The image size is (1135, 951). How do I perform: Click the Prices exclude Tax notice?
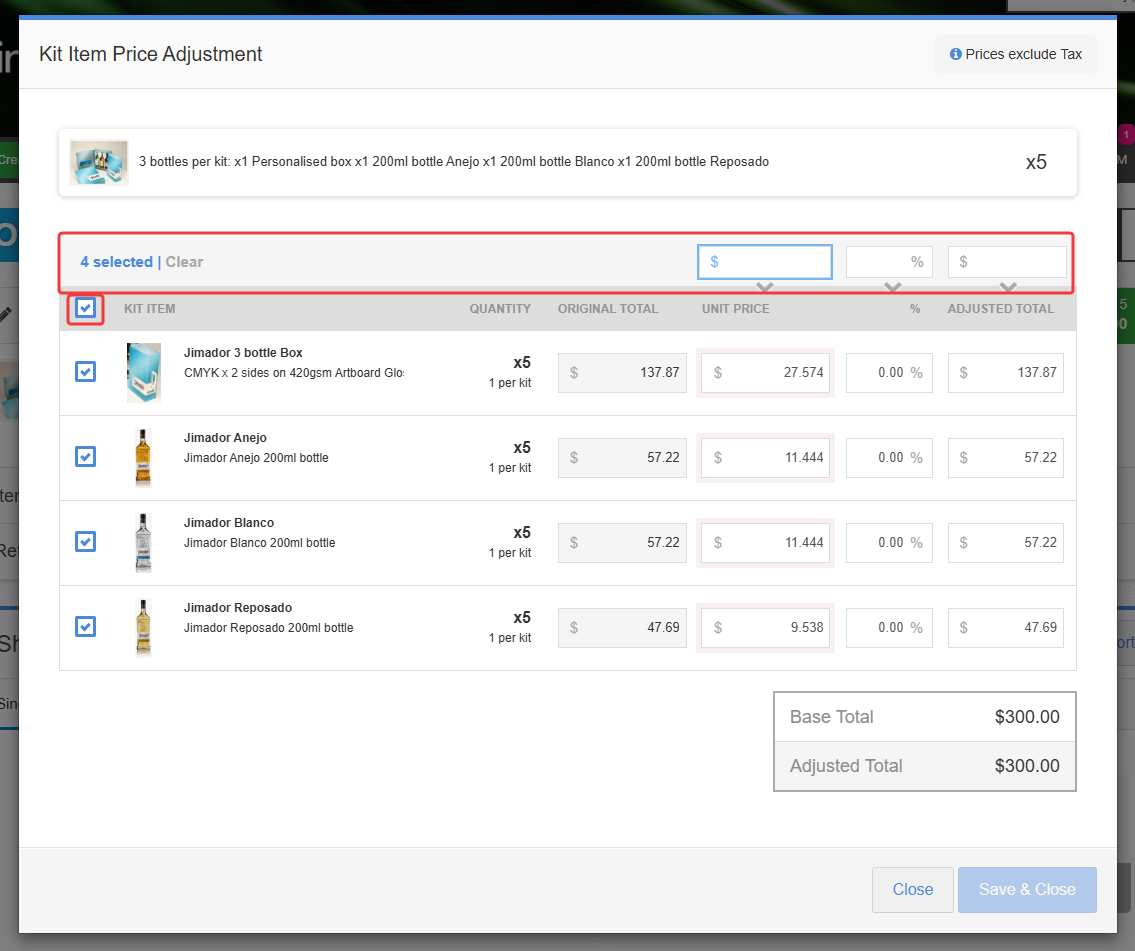pos(1016,54)
